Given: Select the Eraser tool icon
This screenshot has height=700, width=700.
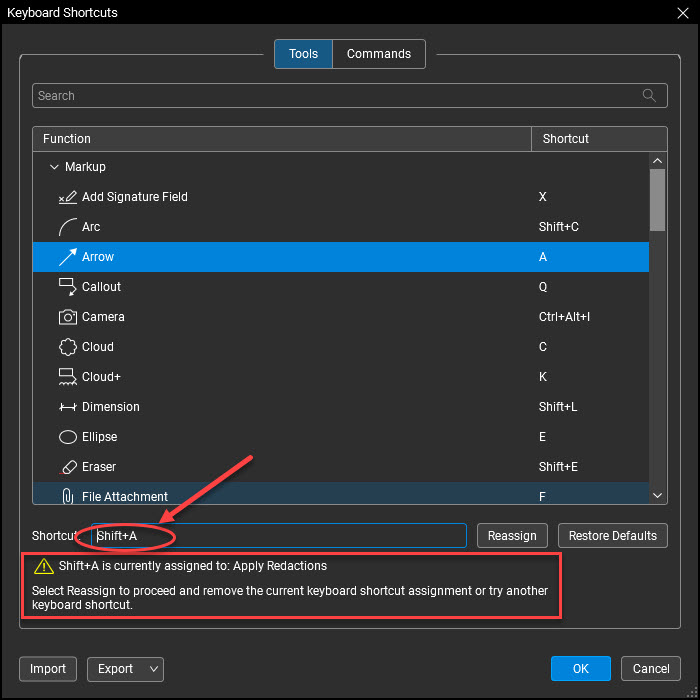Looking at the screenshot, I should tap(68, 467).
